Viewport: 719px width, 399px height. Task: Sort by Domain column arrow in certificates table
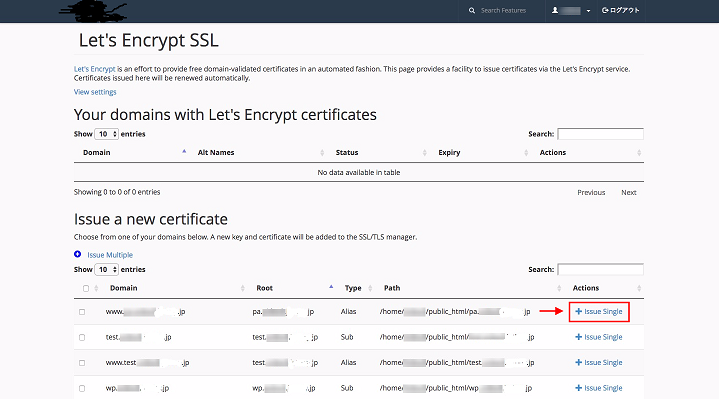184,151
